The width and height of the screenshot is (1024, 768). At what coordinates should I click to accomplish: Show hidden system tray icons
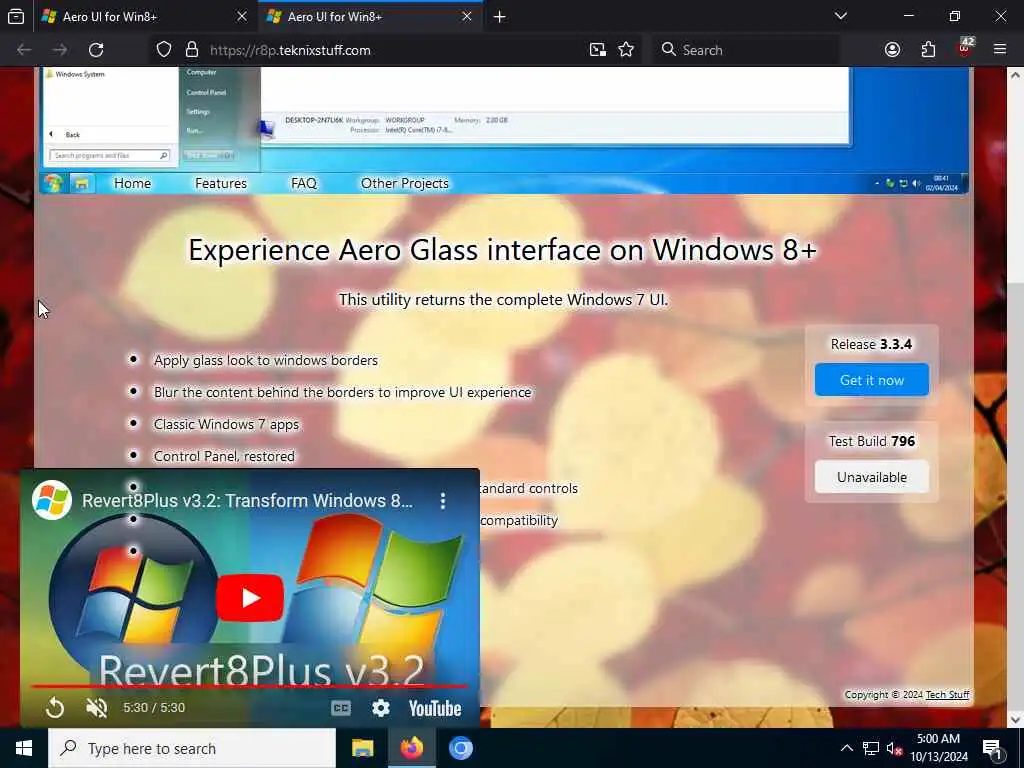pyautogui.click(x=846, y=748)
